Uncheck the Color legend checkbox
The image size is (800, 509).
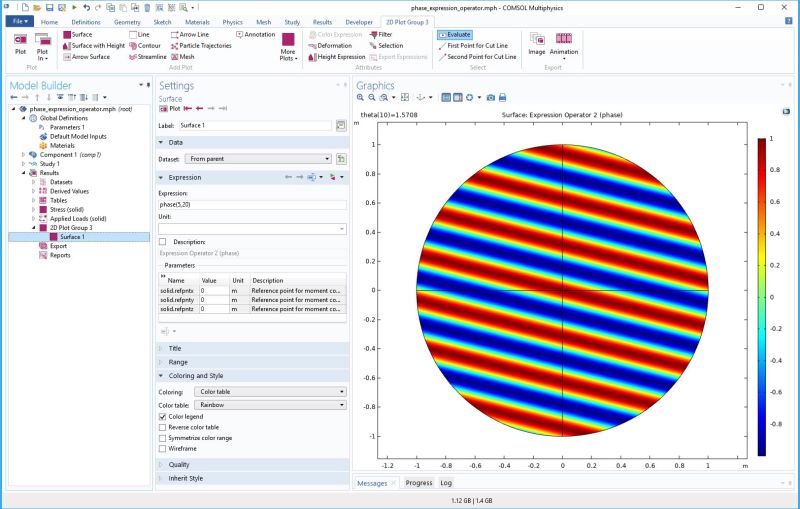click(163, 417)
